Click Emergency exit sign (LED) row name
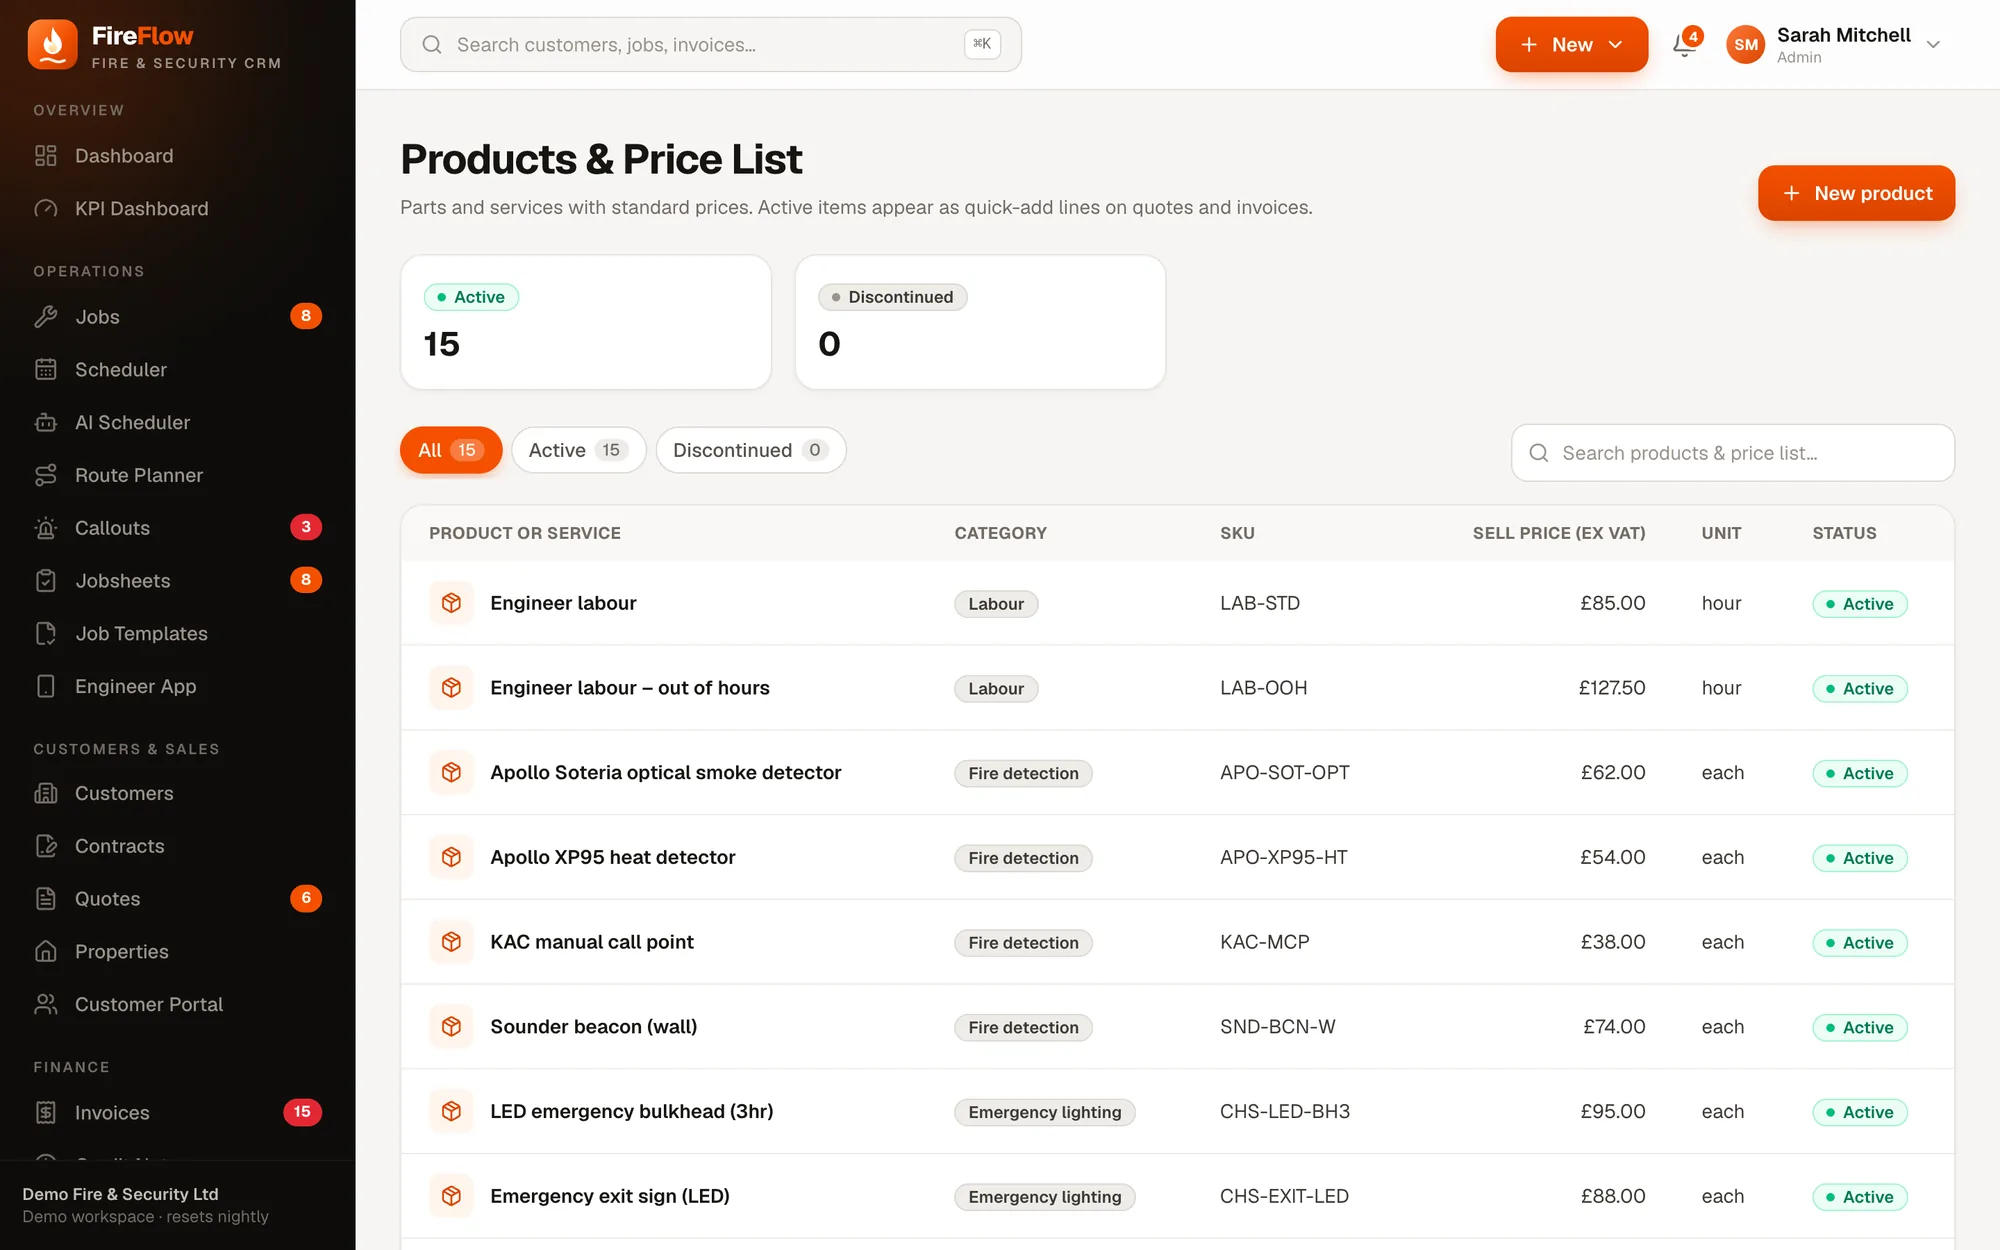The height and width of the screenshot is (1250, 2000). click(610, 1197)
